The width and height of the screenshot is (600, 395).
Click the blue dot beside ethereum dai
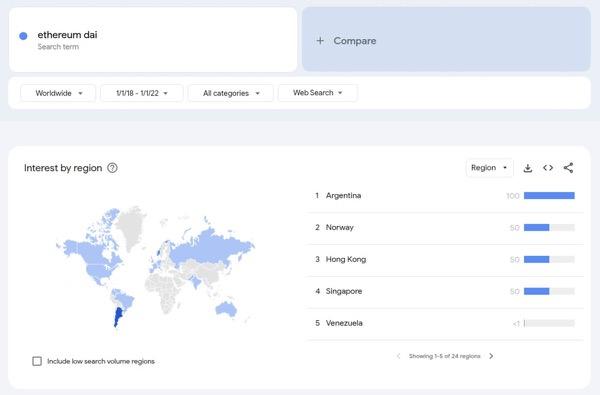tap(23, 36)
